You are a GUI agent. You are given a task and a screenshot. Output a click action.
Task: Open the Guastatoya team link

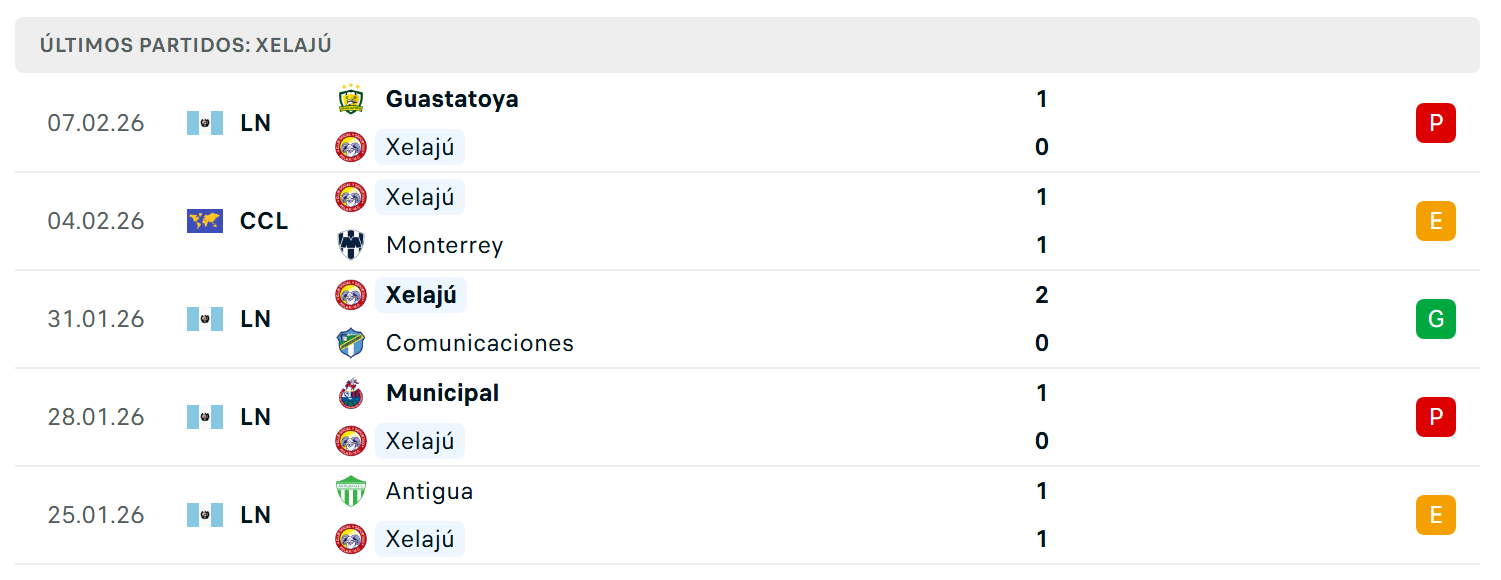pyautogui.click(x=452, y=99)
